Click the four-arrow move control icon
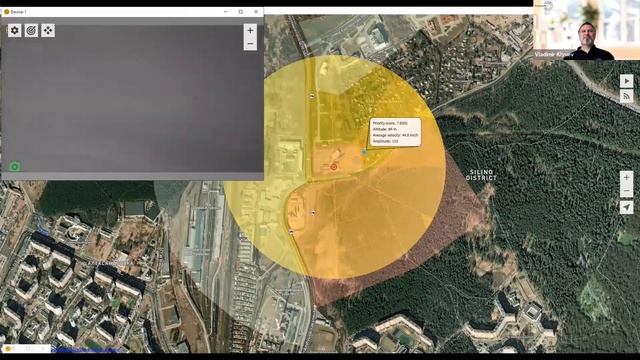This screenshot has width=640, height=360. pos(48,31)
